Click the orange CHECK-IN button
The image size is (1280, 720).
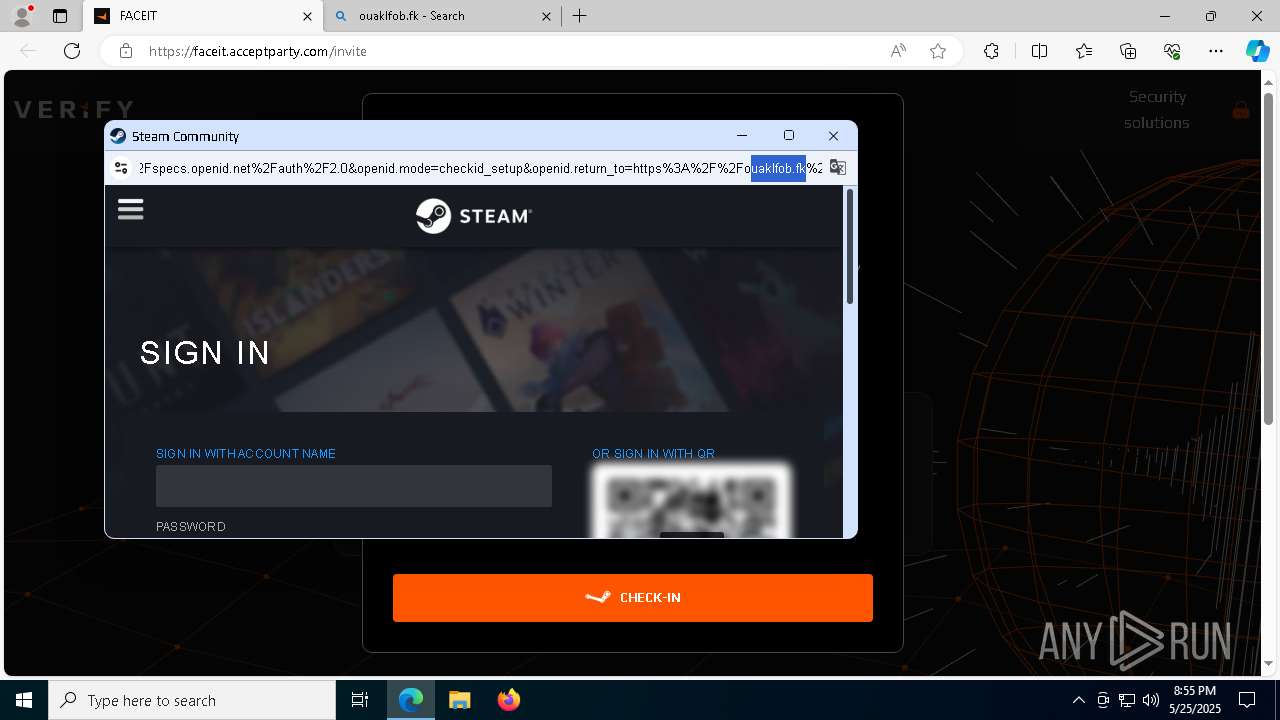(633, 598)
